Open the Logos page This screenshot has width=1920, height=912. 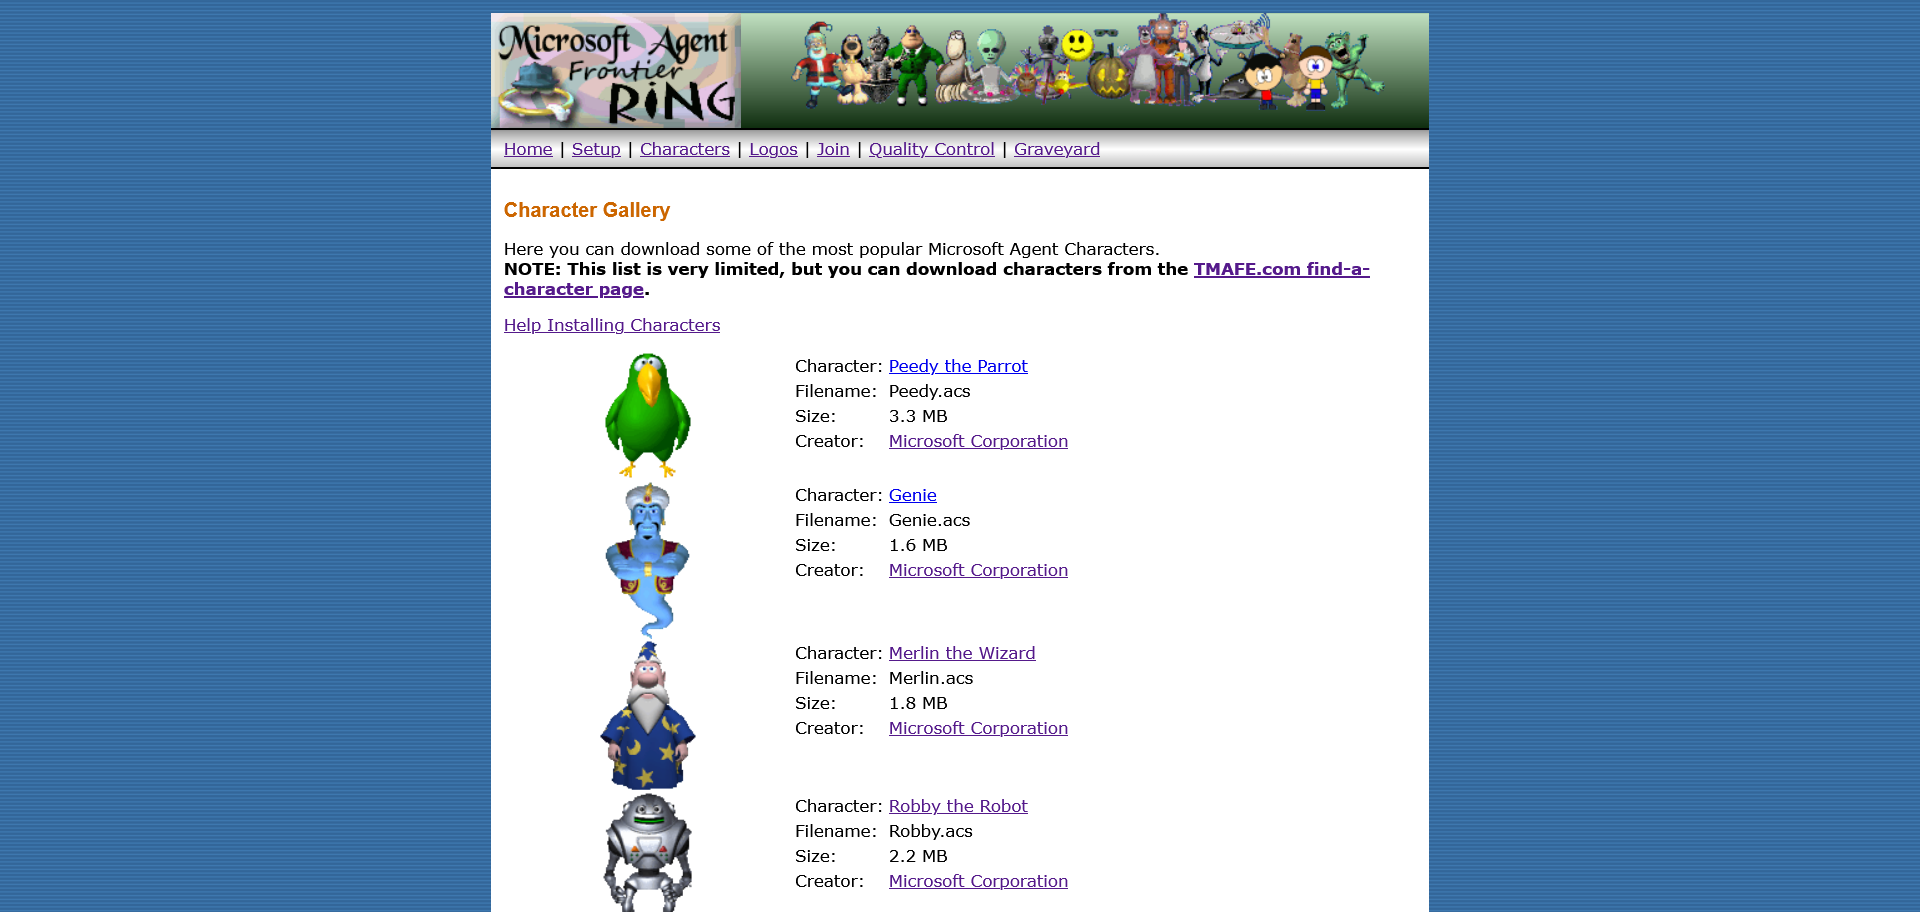[x=773, y=149]
